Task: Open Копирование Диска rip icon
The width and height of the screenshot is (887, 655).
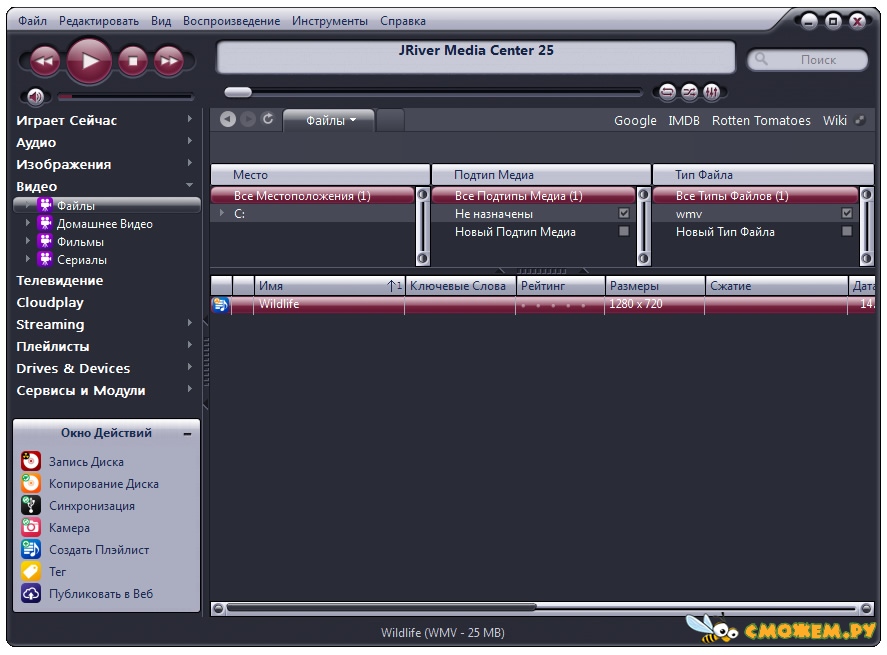Action: (31, 483)
